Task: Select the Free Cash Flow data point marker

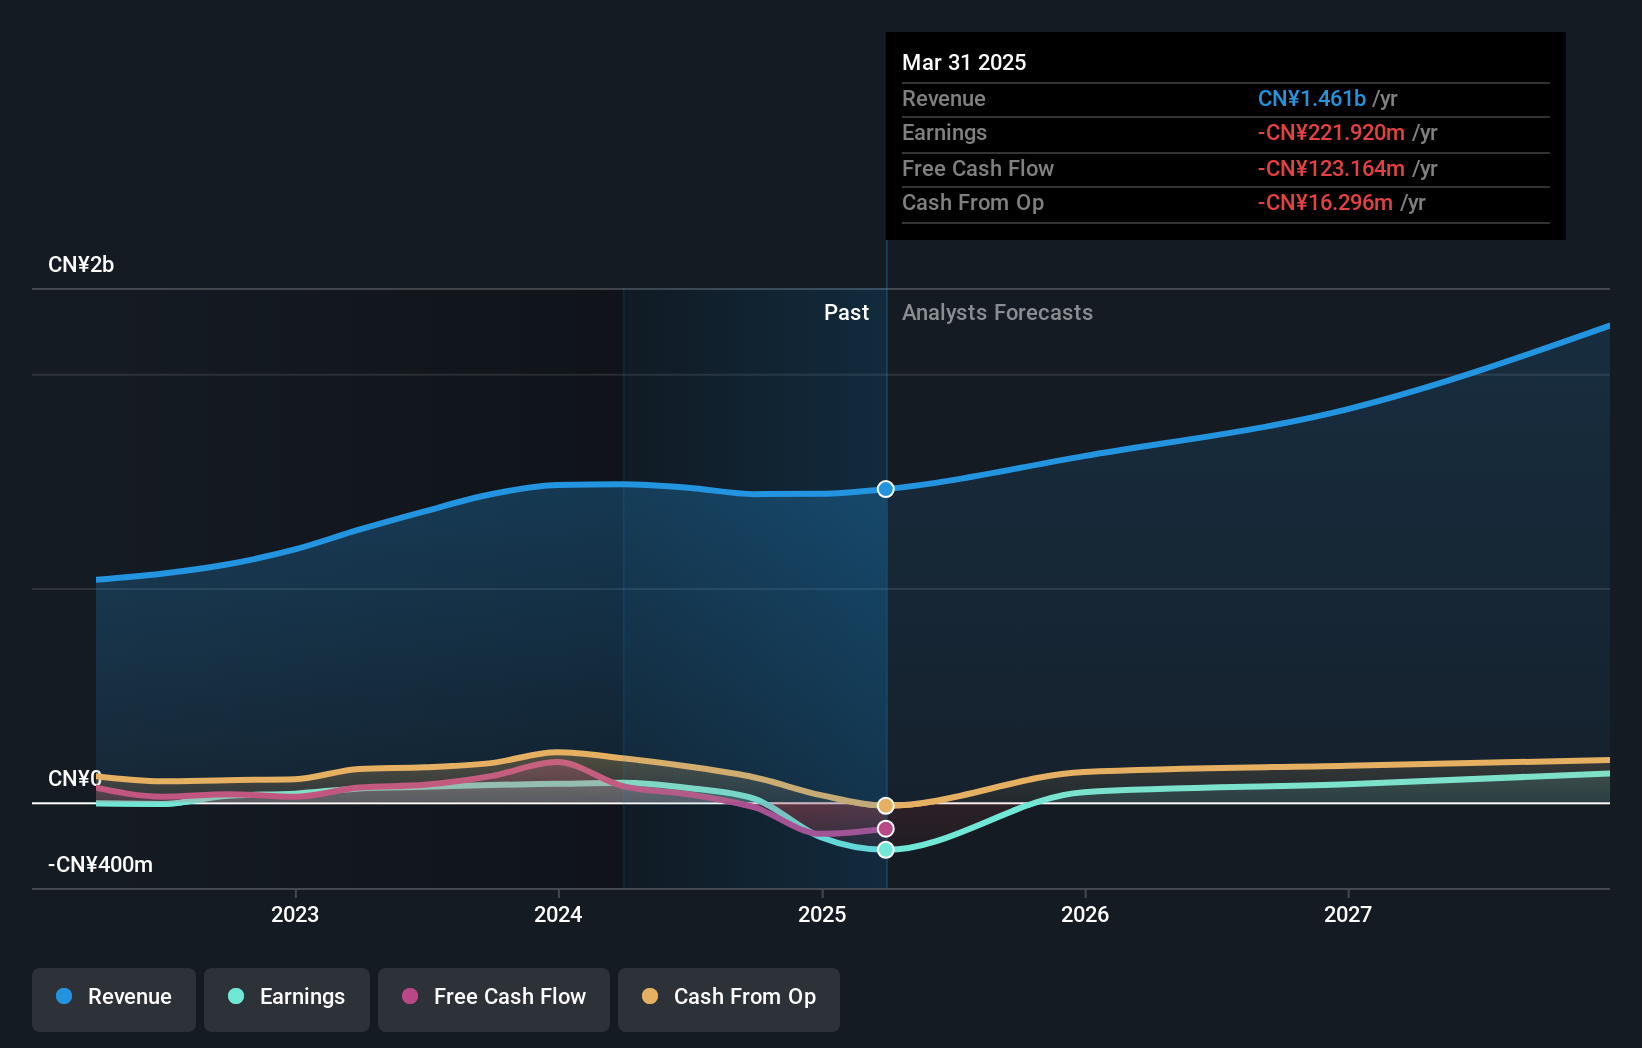Action: click(886, 829)
